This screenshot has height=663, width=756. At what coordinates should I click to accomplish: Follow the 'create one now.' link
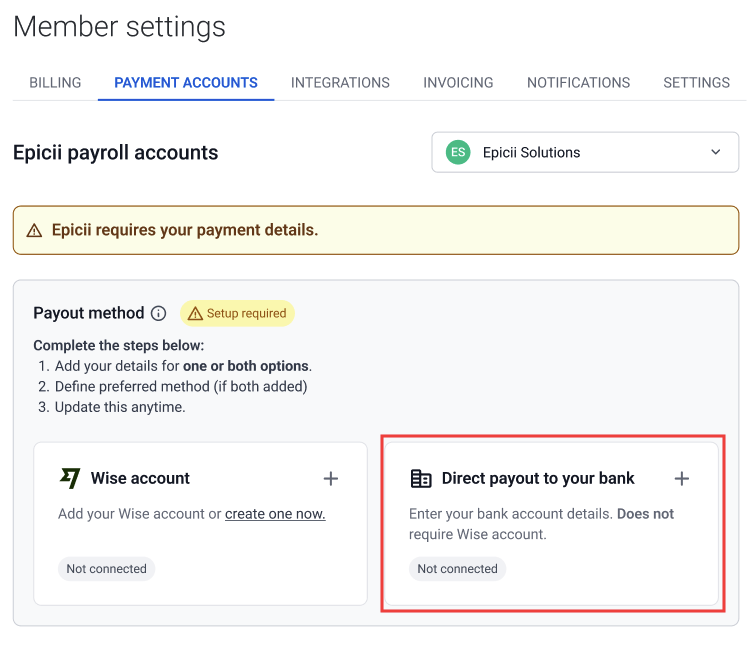[275, 514]
